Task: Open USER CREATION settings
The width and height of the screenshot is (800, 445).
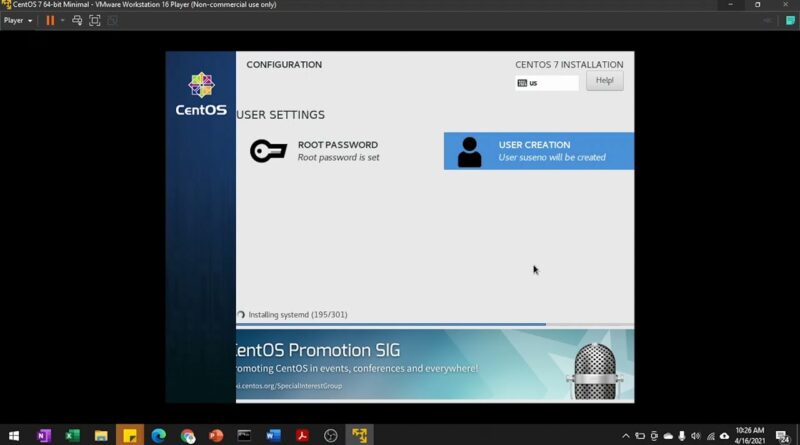Action: 539,151
